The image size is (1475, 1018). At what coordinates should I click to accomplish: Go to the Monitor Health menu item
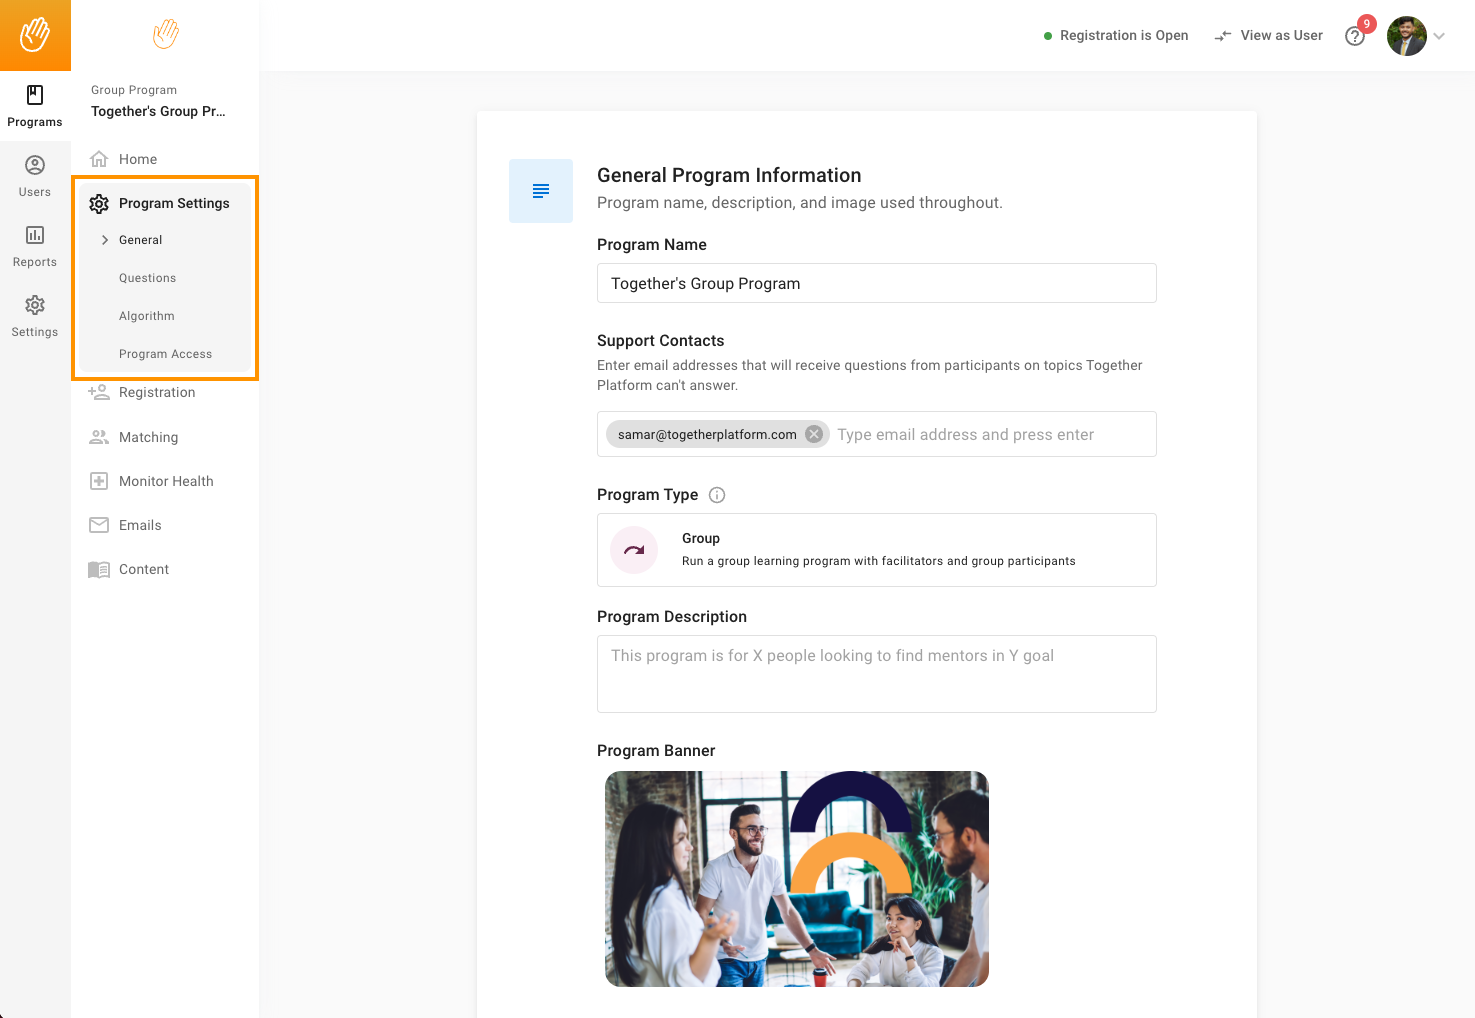165,481
